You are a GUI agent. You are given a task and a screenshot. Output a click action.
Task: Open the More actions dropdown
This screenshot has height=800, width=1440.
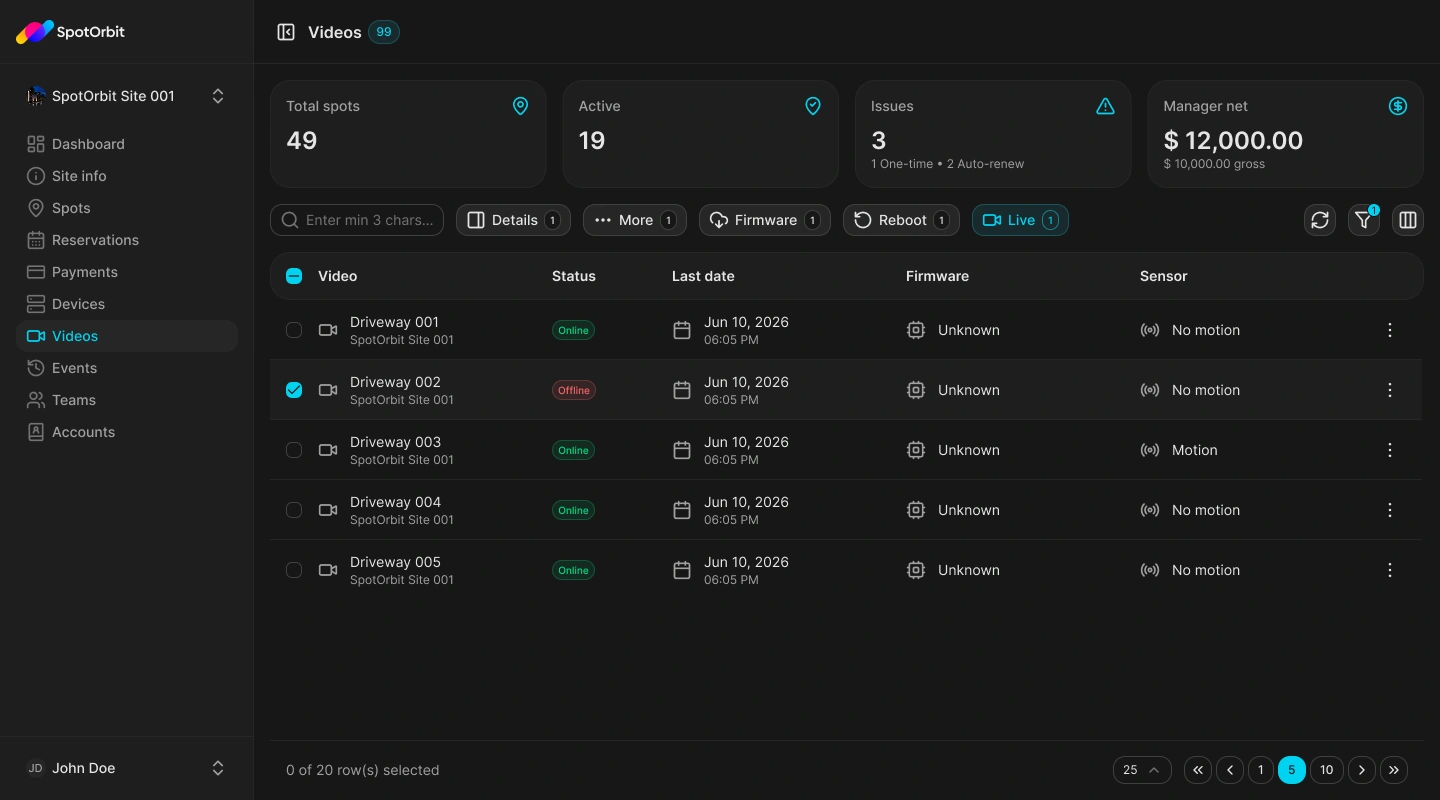pyautogui.click(x=635, y=220)
